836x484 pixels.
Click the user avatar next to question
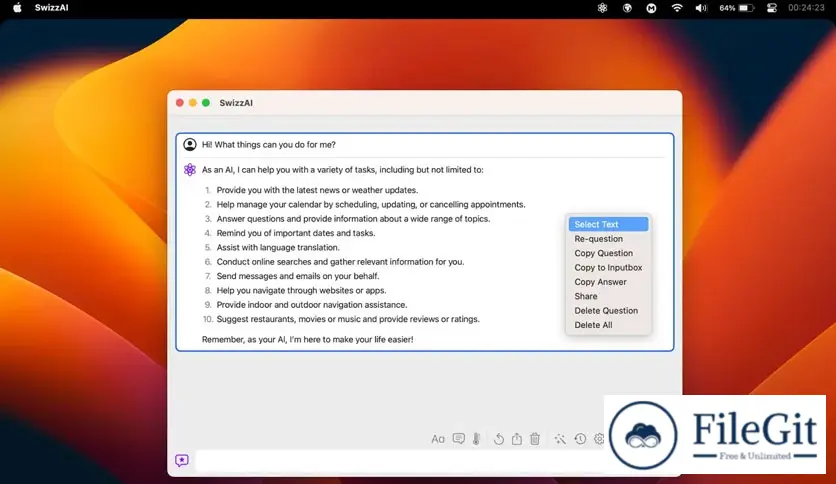[x=190, y=144]
